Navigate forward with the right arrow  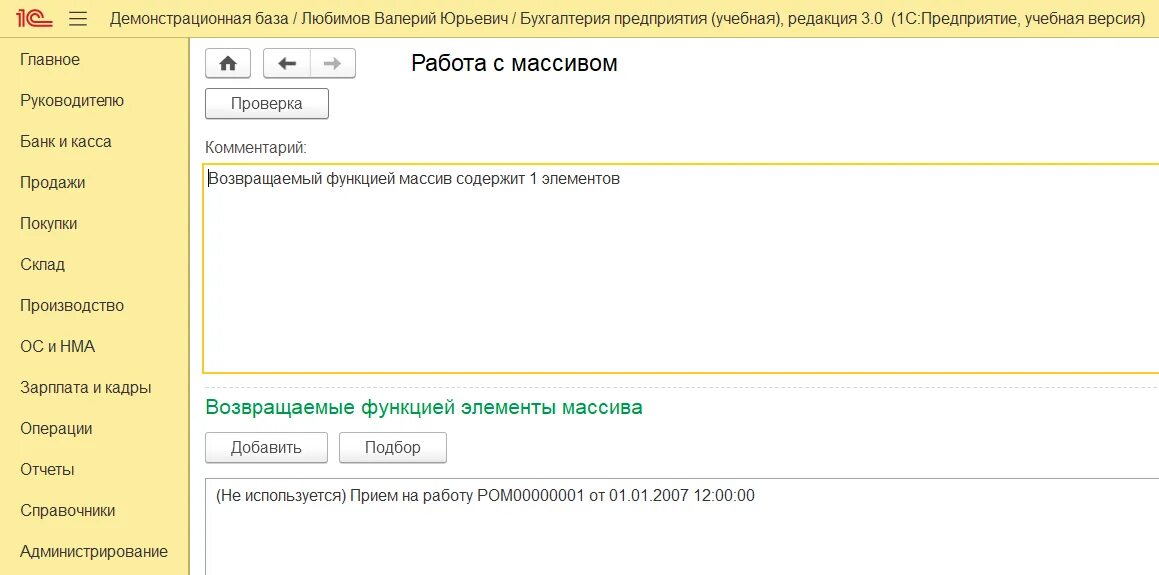click(x=333, y=64)
